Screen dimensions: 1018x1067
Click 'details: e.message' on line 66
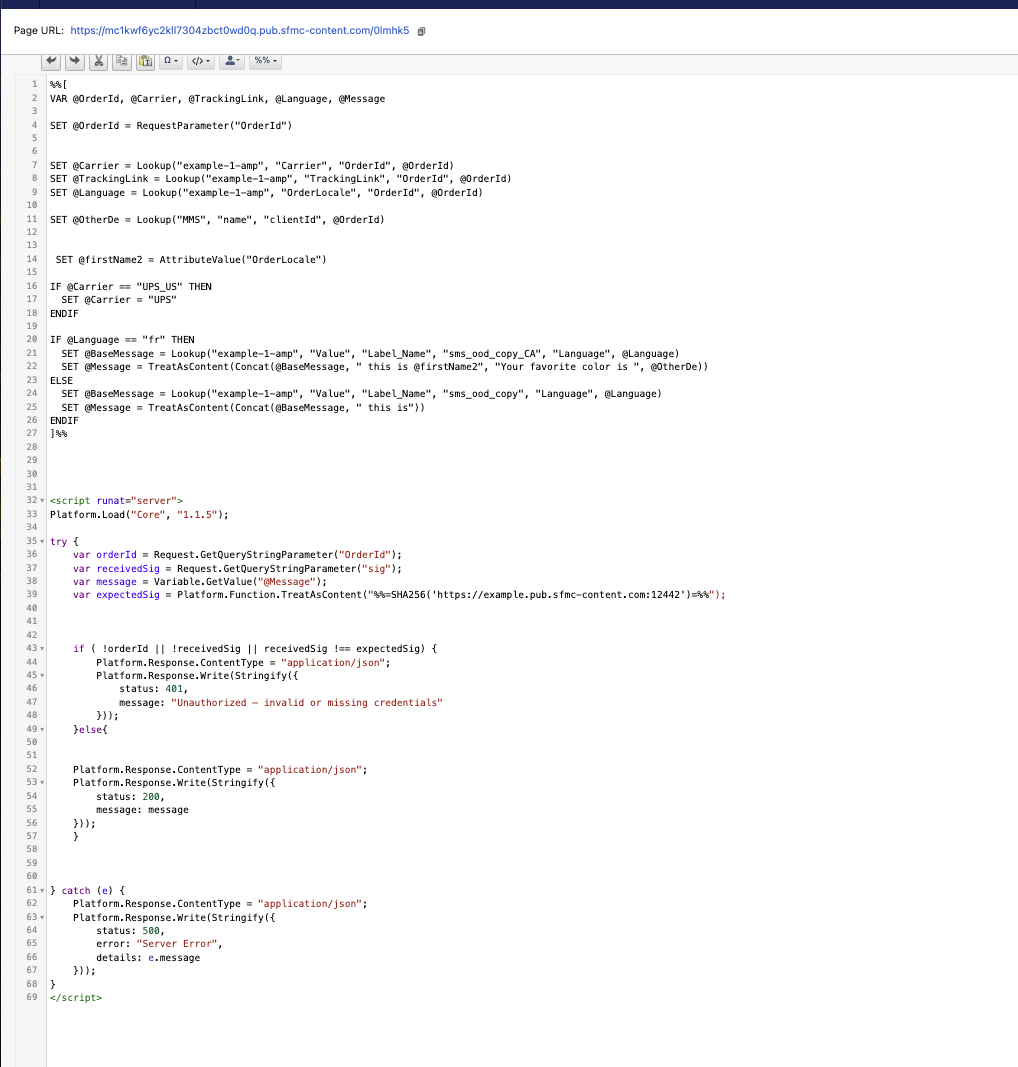pyautogui.click(x=148, y=957)
